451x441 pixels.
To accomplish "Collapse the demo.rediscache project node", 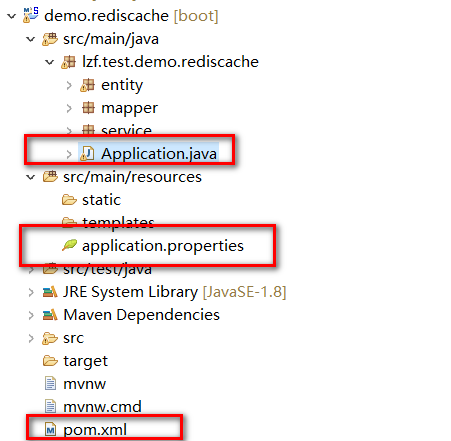I will [12, 16].
